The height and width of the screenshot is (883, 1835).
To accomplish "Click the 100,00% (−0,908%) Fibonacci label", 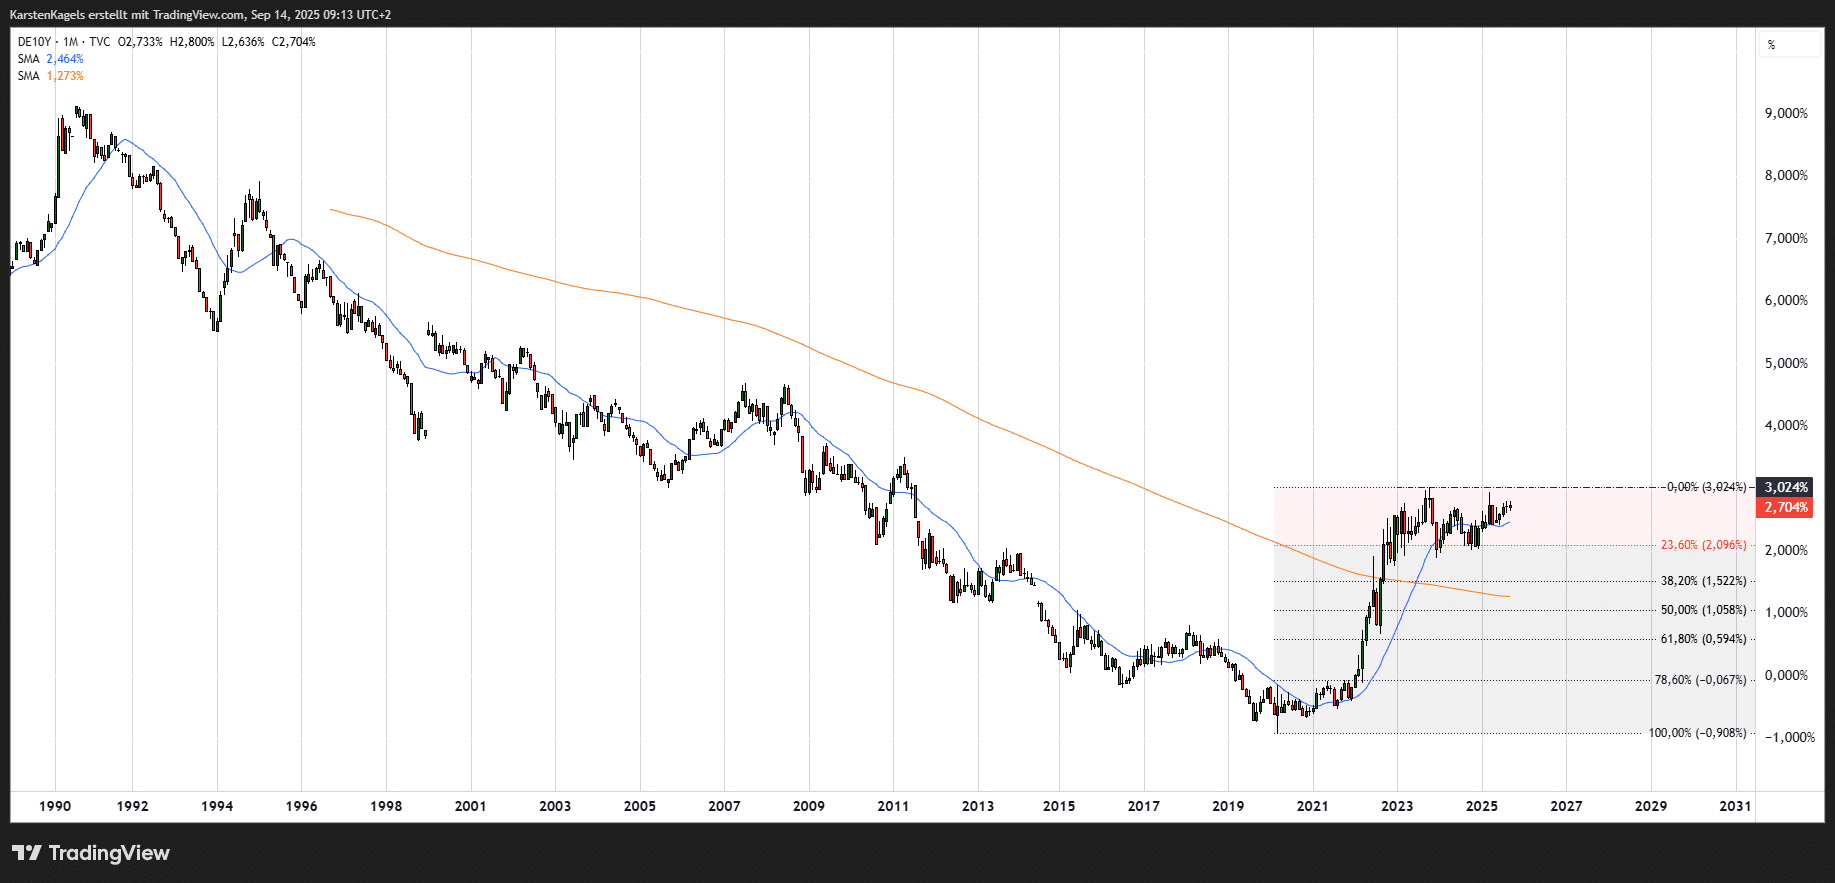I will [x=1697, y=733].
